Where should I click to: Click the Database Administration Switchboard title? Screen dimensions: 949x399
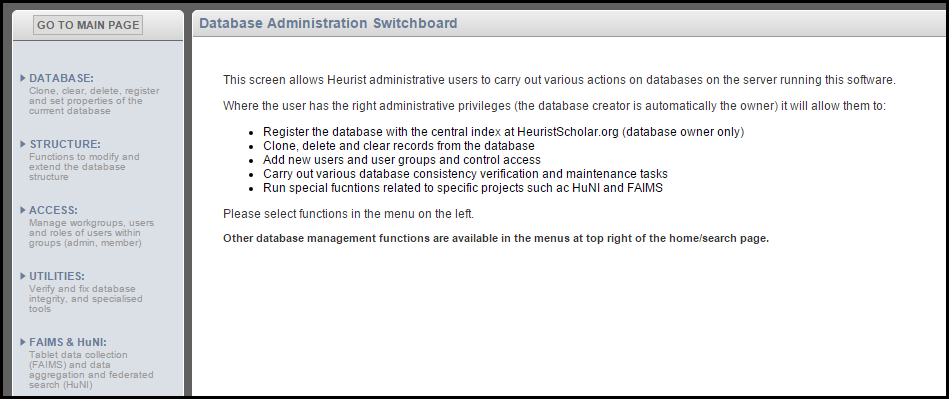(328, 24)
